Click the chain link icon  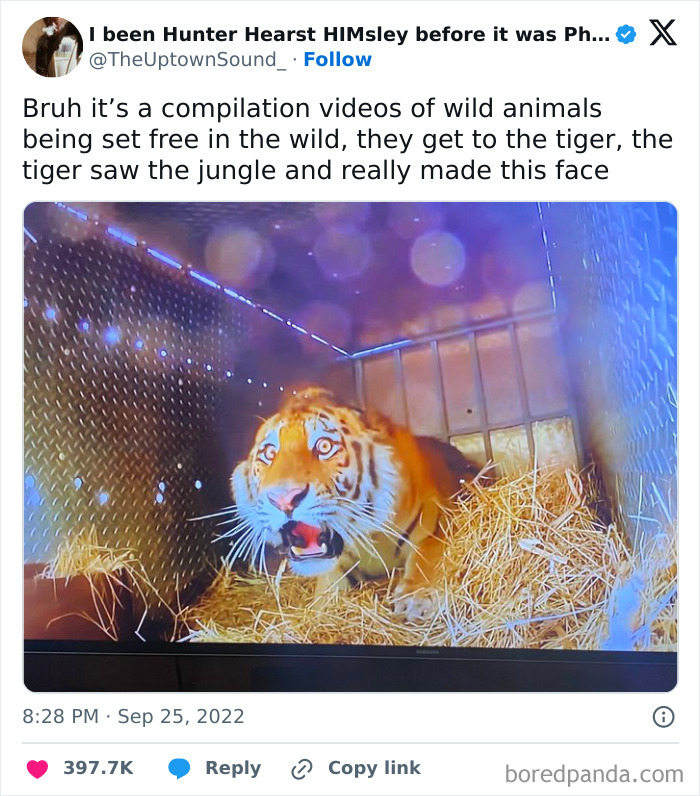(x=301, y=768)
